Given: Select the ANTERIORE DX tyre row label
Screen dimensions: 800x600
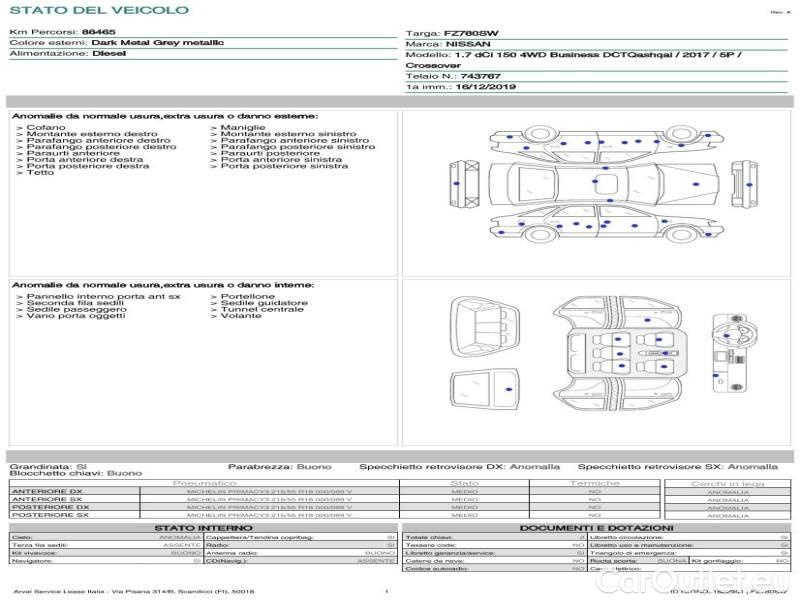Looking at the screenshot, I should pyautogui.click(x=47, y=492).
